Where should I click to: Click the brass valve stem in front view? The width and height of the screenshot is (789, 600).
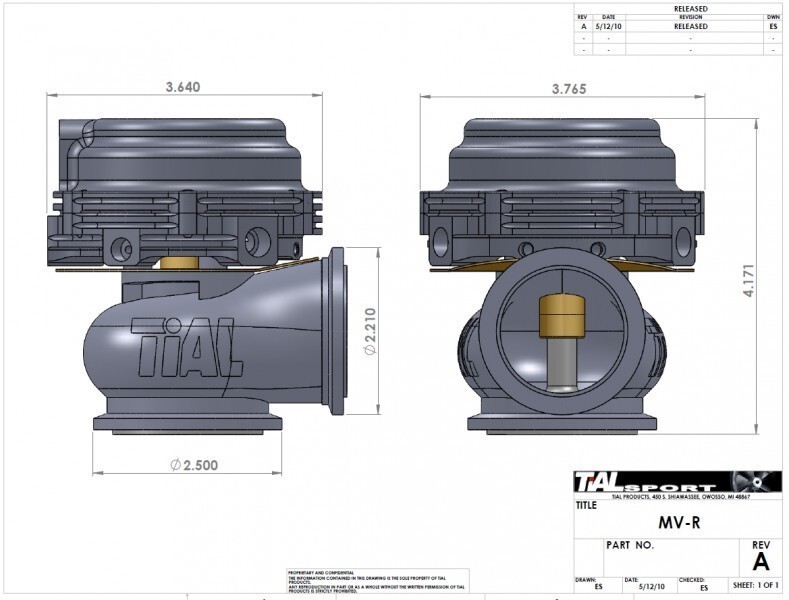[562, 316]
